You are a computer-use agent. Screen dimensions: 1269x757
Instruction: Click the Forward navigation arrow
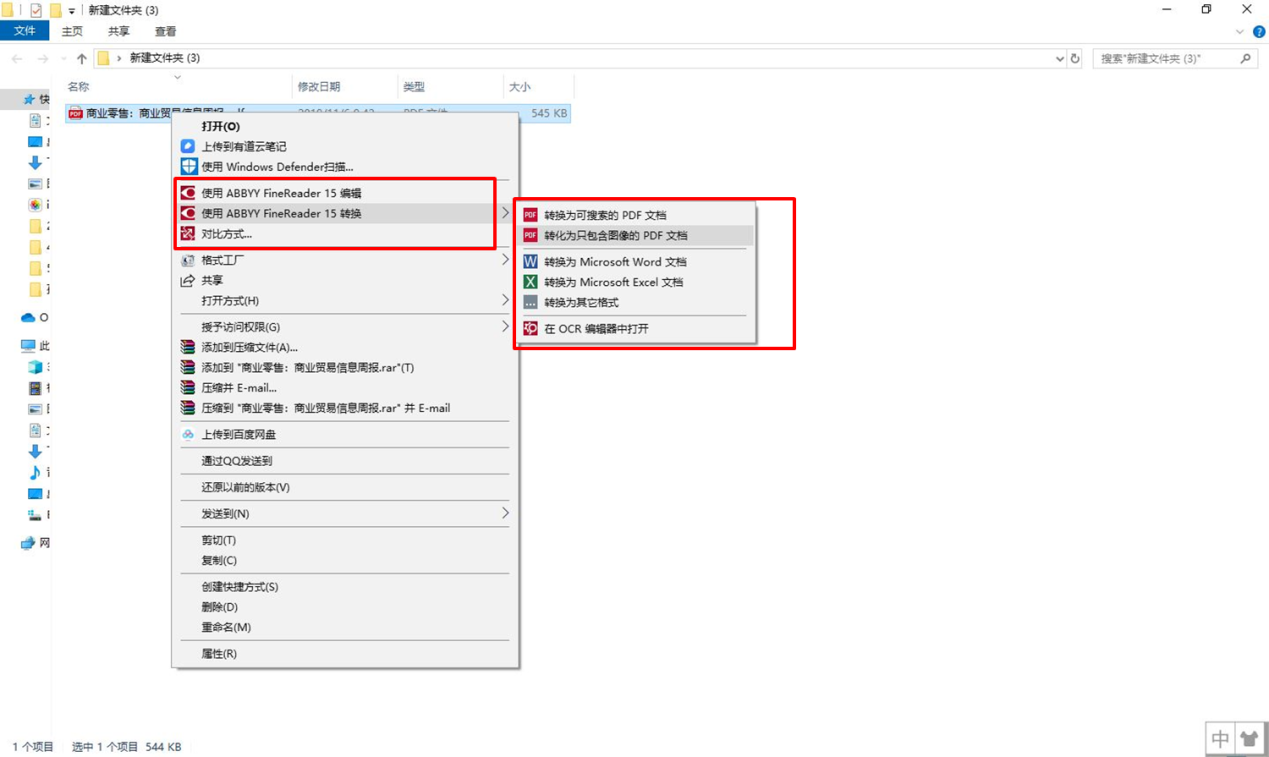[42, 59]
